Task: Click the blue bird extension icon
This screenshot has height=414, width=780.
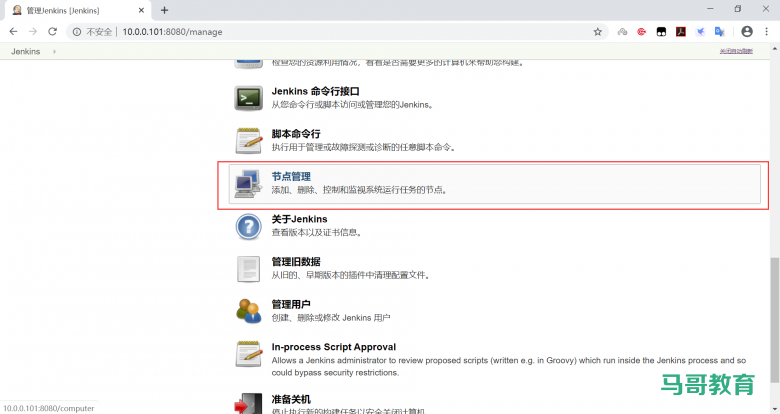Action: [x=700, y=32]
